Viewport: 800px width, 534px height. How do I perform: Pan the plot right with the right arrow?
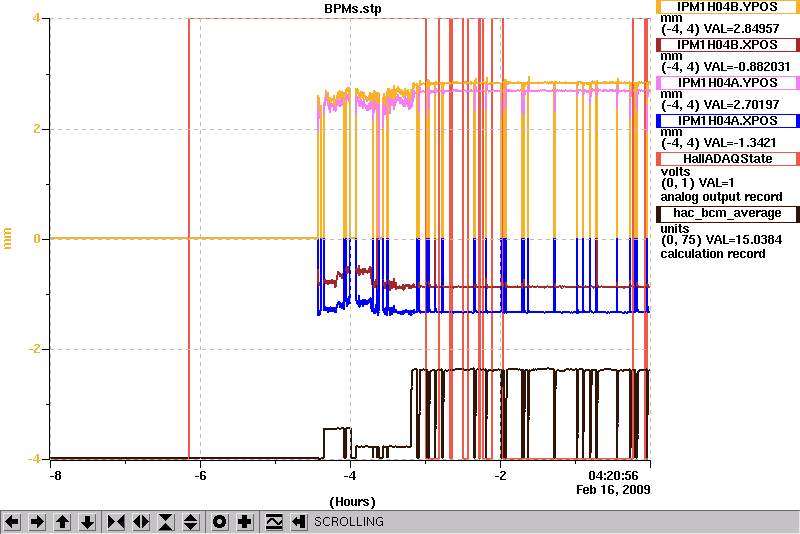point(37,522)
